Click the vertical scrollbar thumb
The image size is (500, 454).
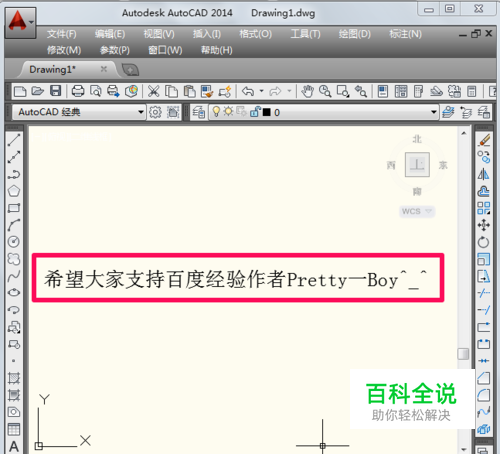coord(463,354)
